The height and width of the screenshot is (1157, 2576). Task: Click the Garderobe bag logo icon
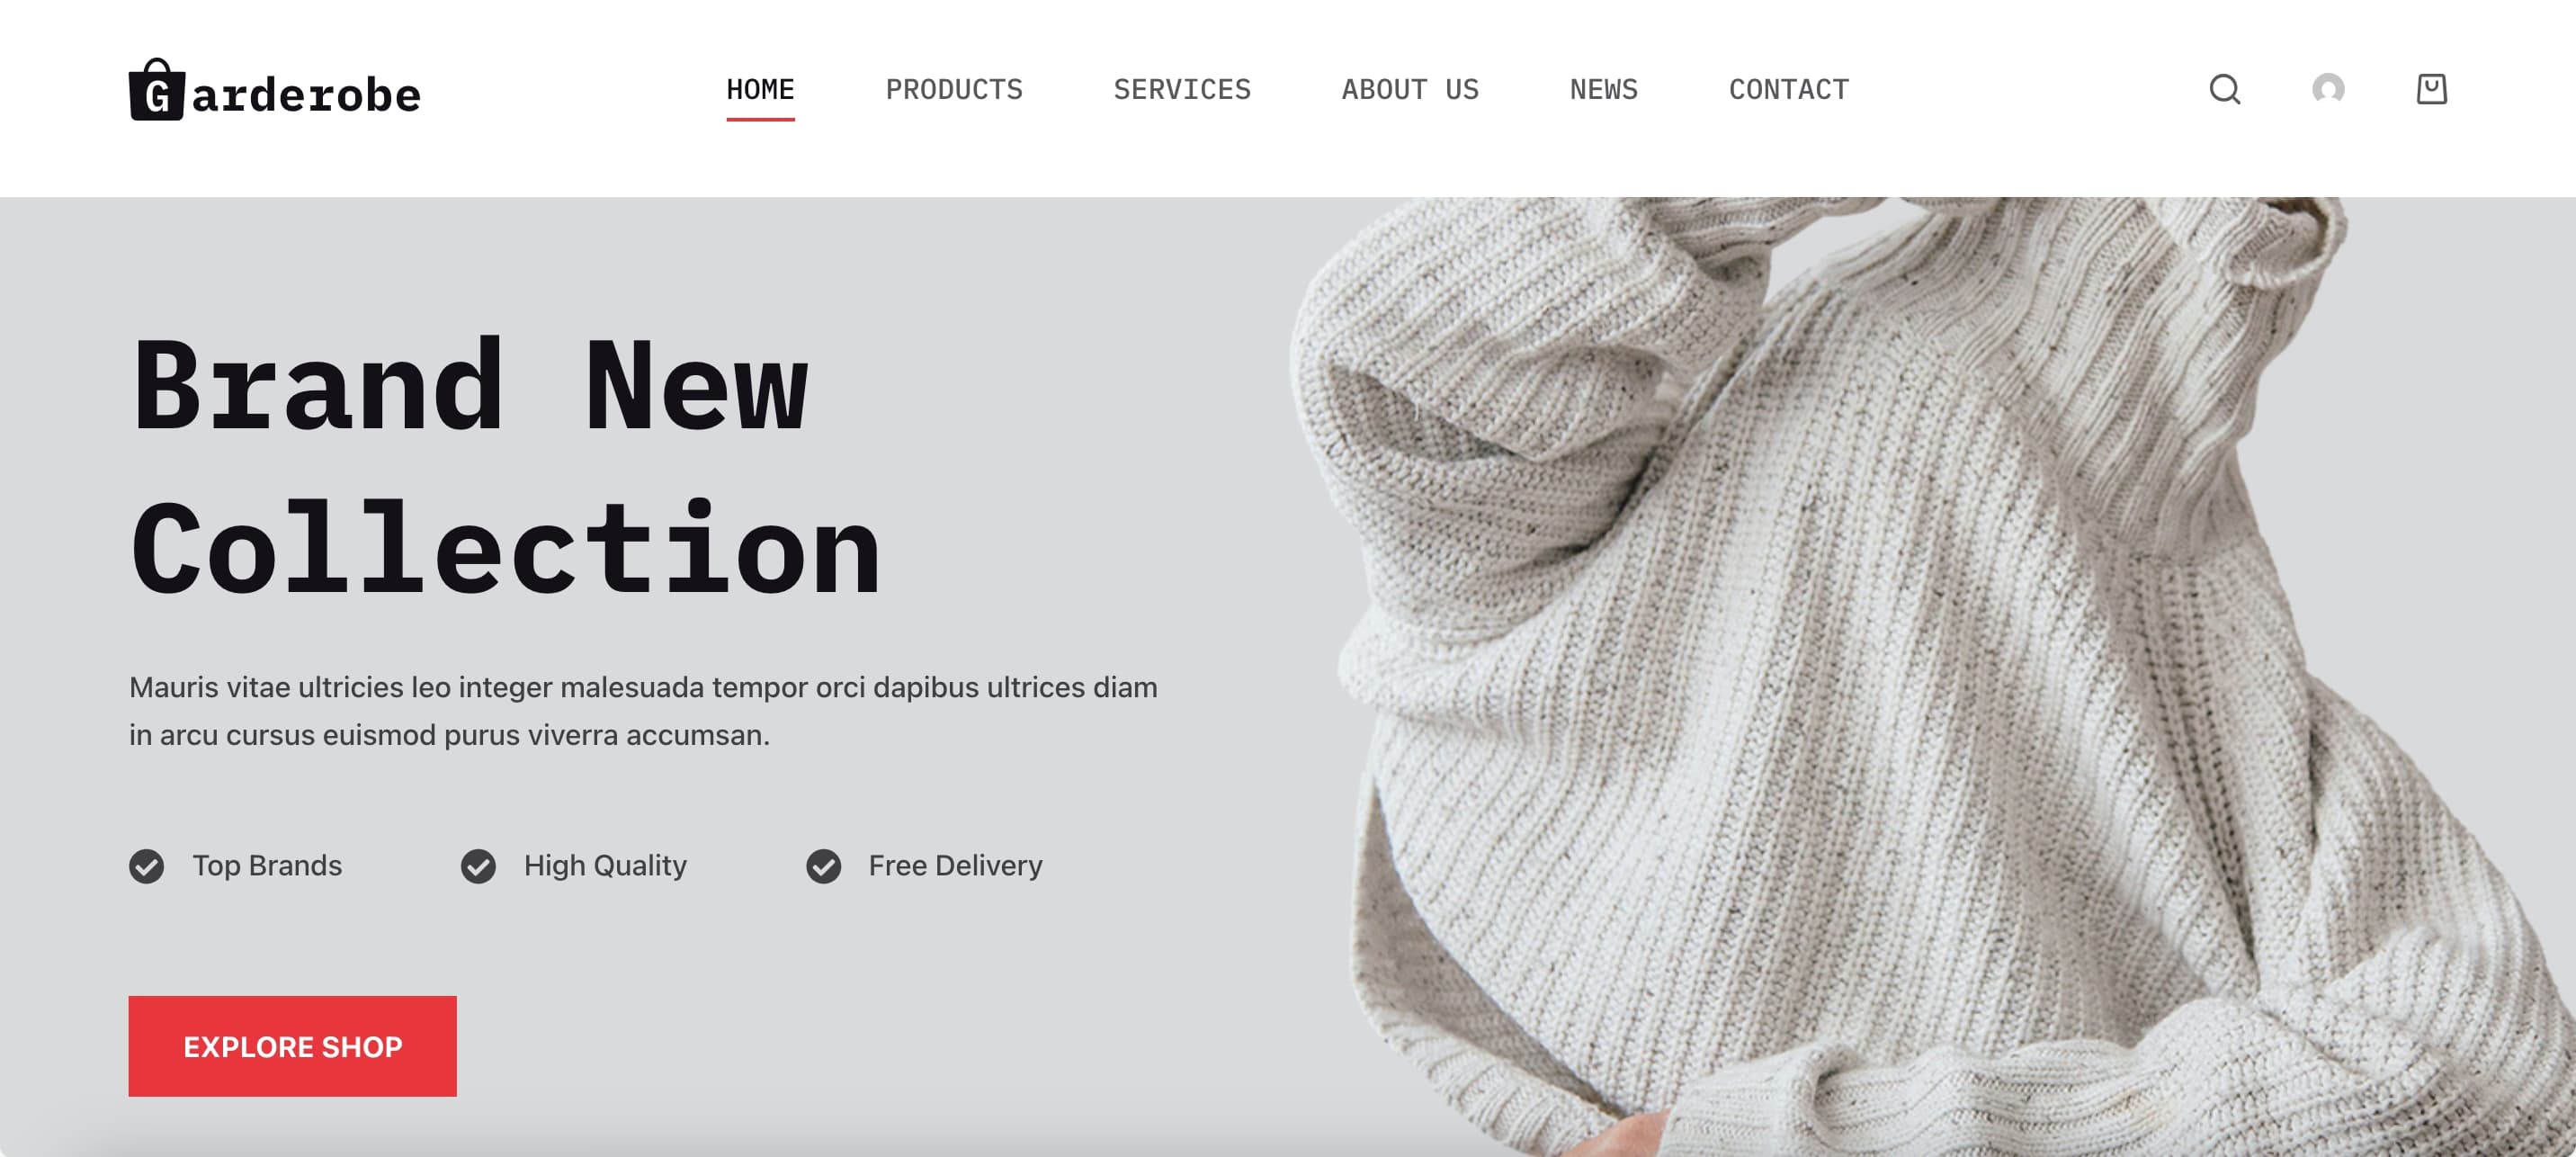(157, 90)
